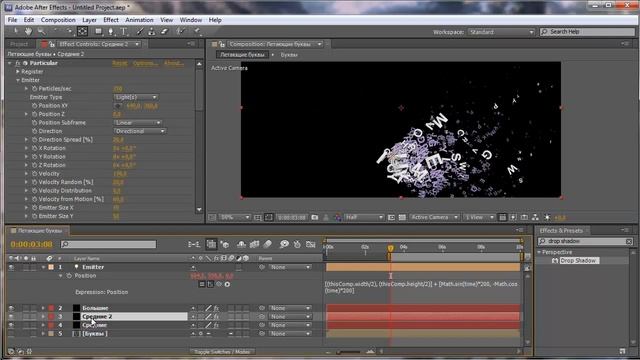
Task: Select the Hand tool
Action: 28,31
